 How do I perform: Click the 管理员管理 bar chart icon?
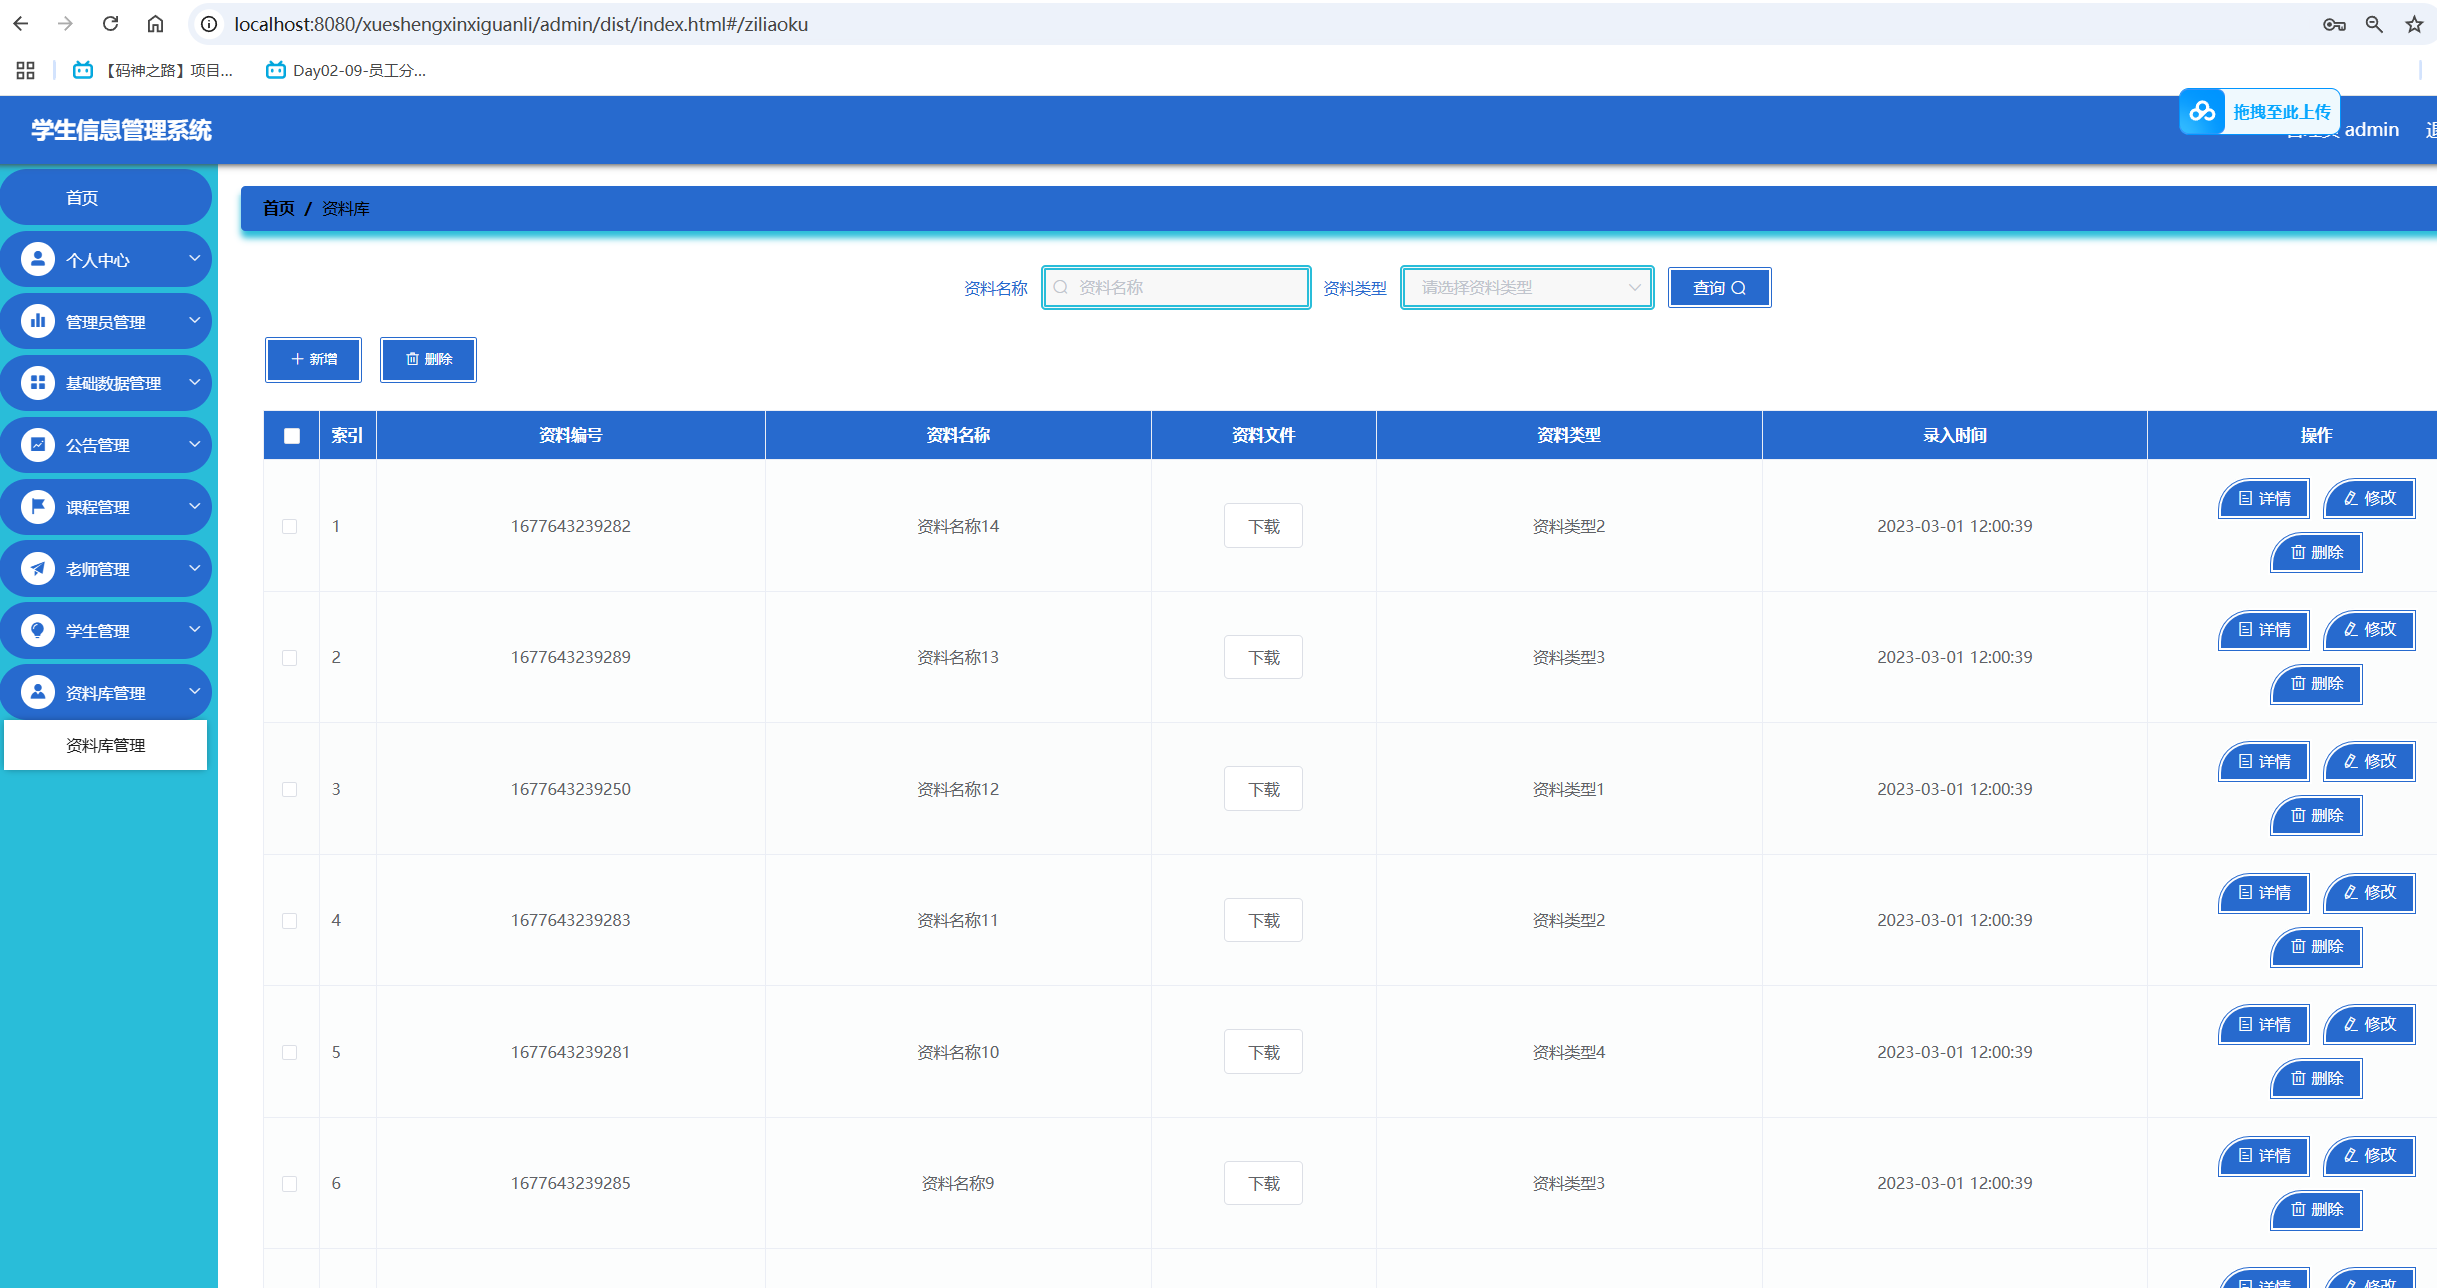(x=38, y=321)
